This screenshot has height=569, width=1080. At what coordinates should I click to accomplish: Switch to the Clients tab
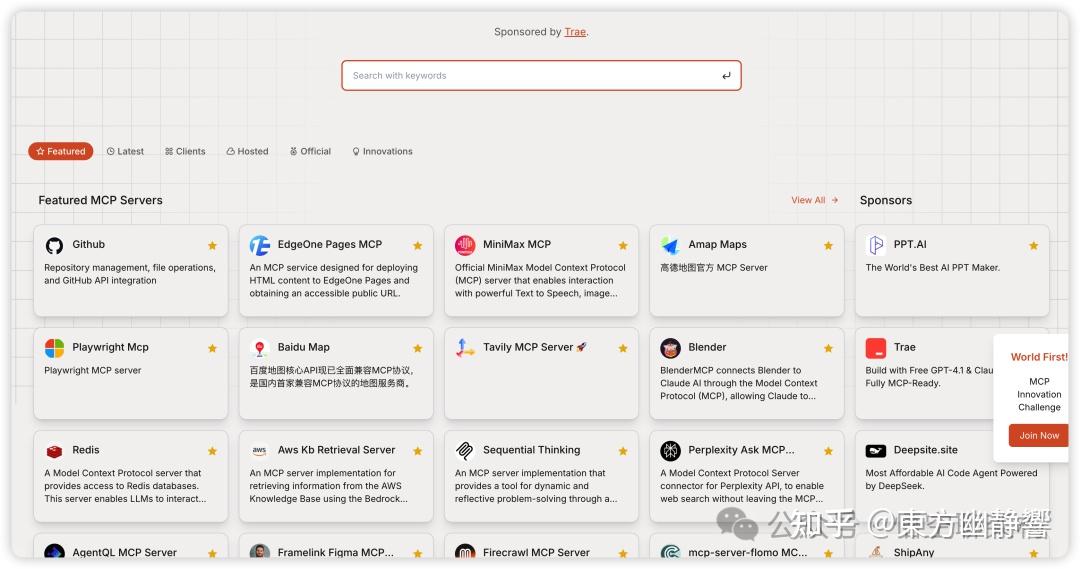(185, 151)
